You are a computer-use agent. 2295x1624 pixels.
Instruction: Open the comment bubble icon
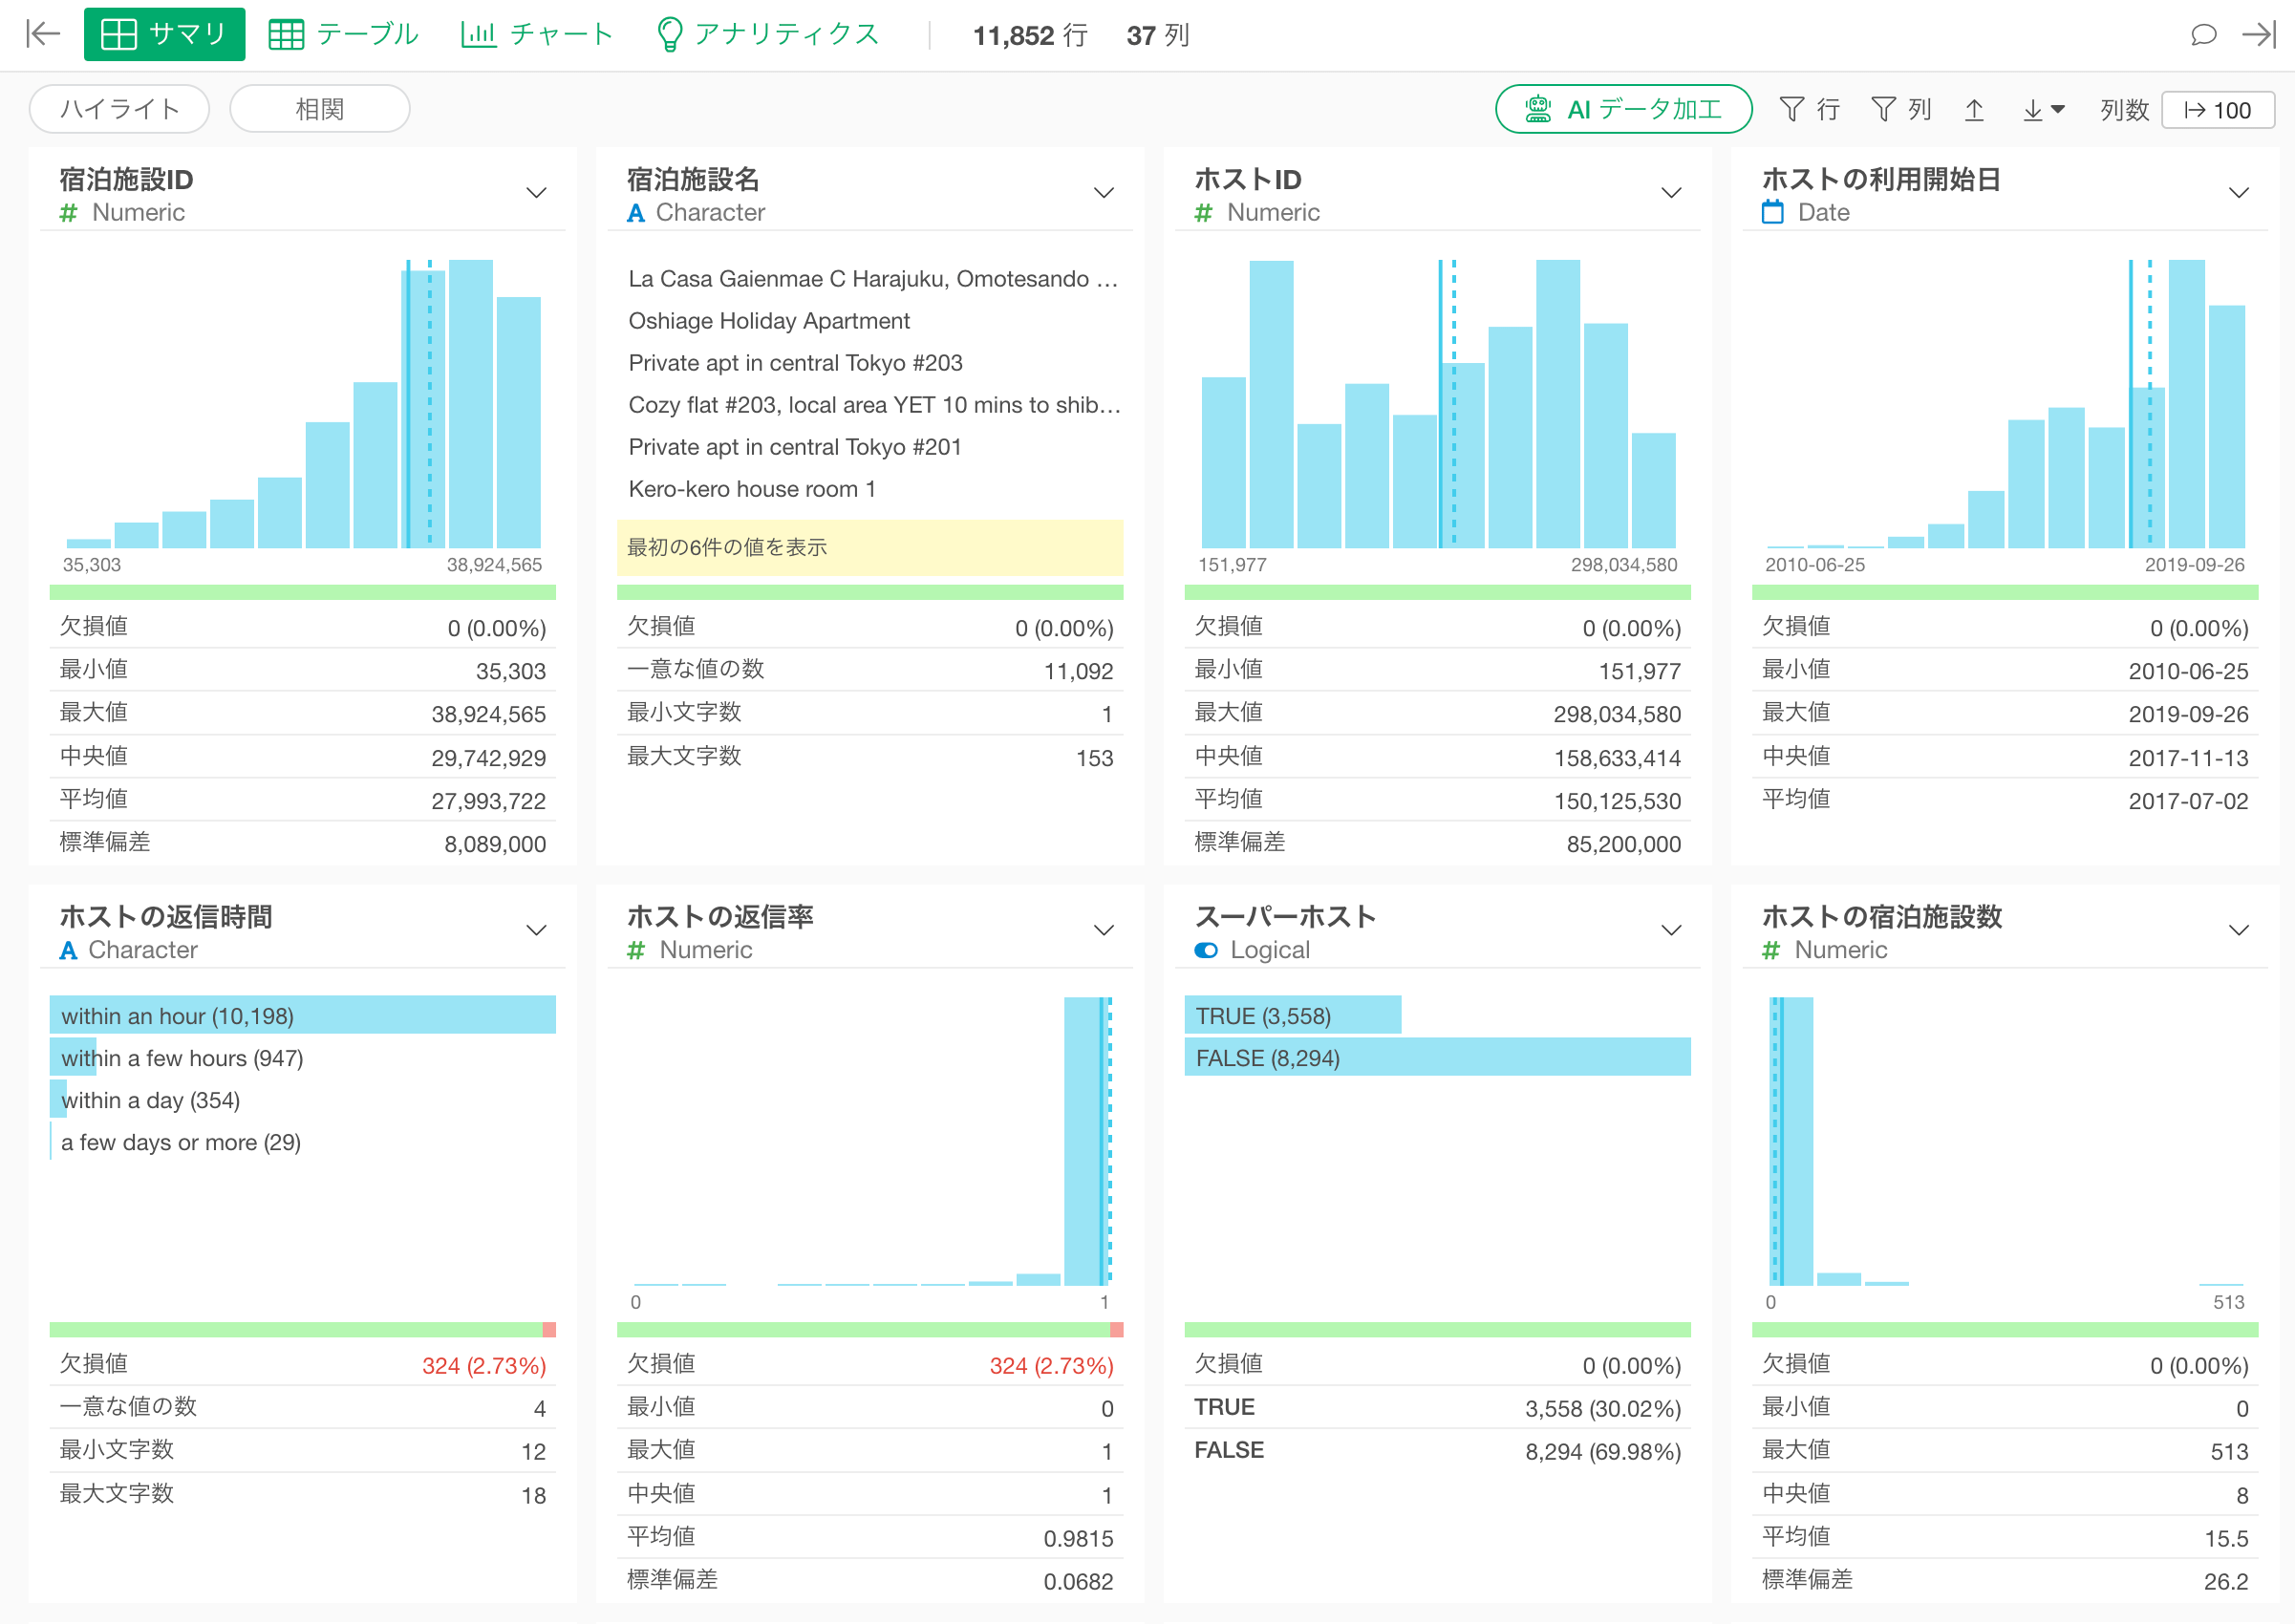coord(2202,35)
